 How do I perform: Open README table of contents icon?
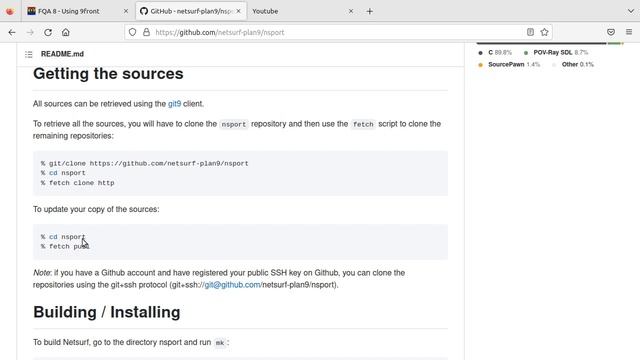(x=29, y=54)
